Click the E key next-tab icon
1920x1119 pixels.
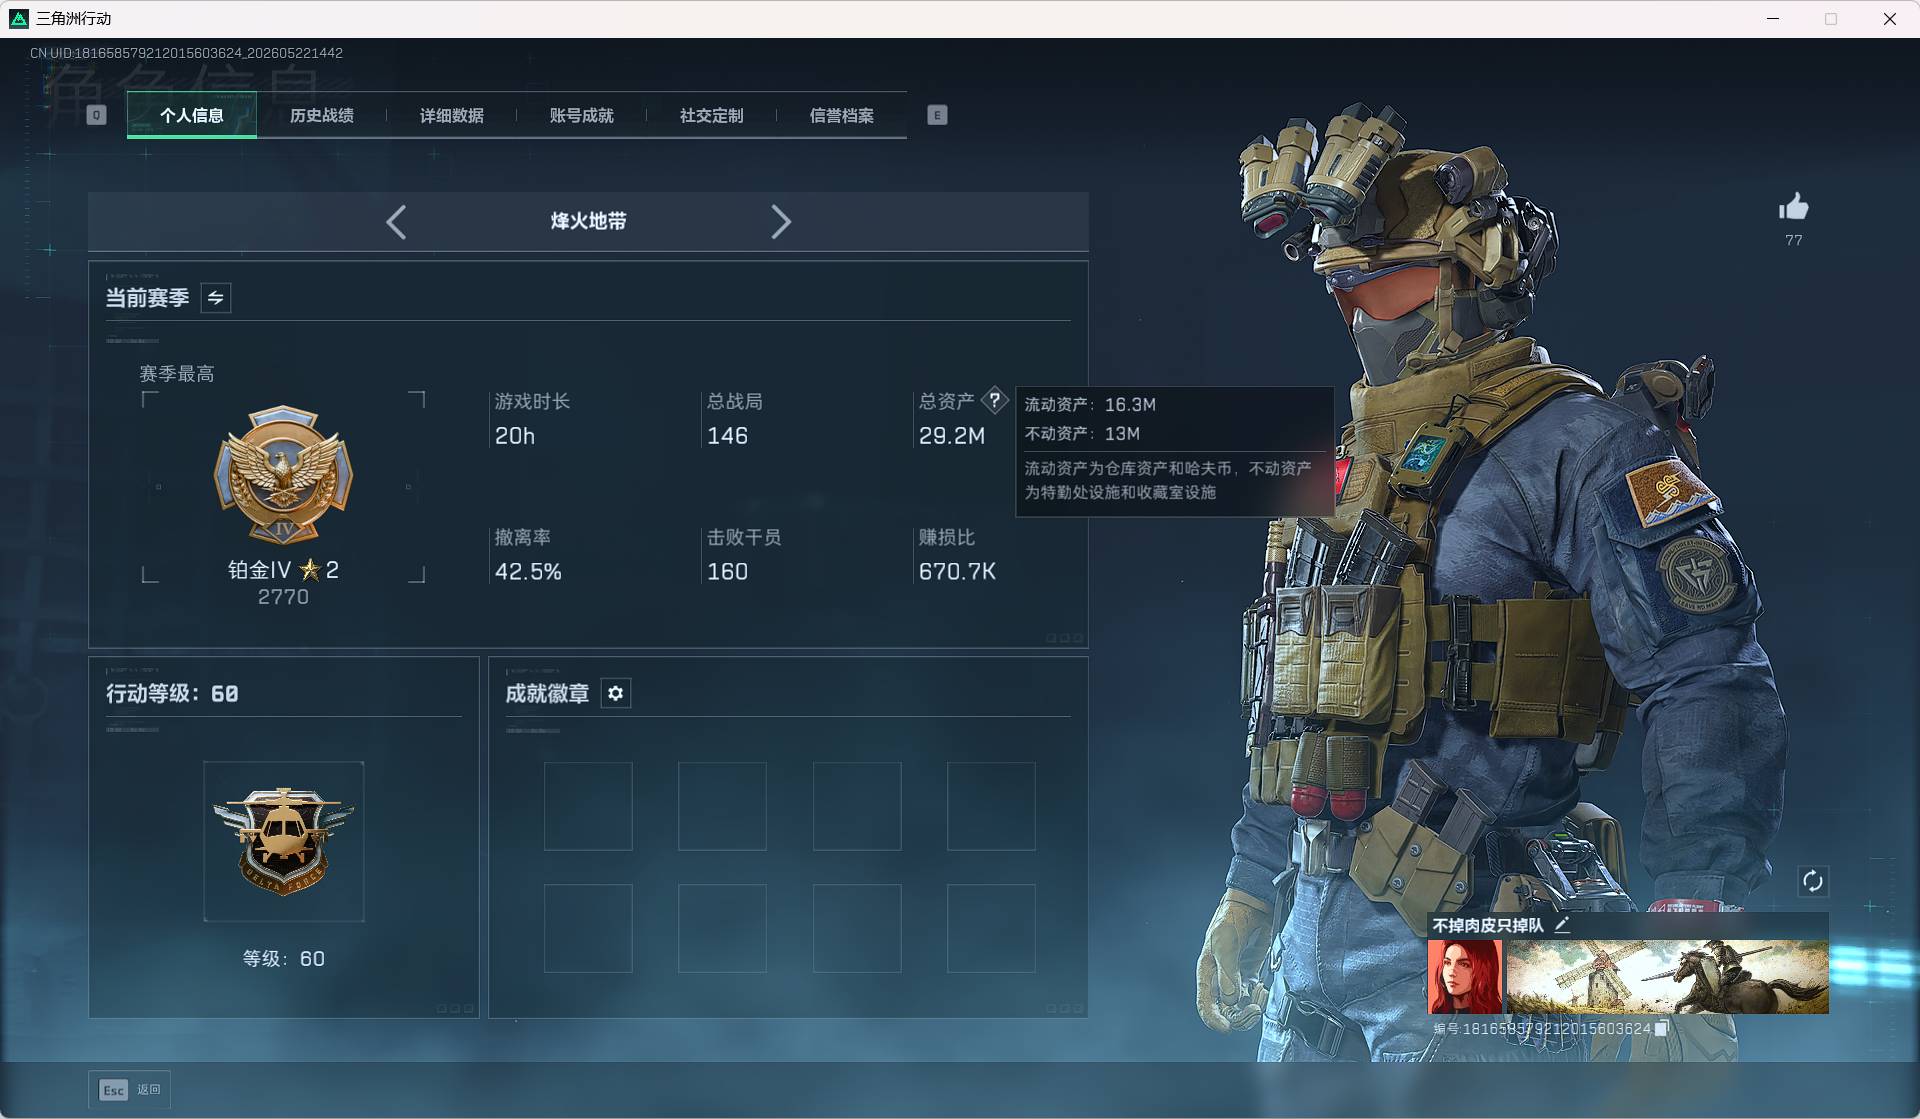pos(937,115)
